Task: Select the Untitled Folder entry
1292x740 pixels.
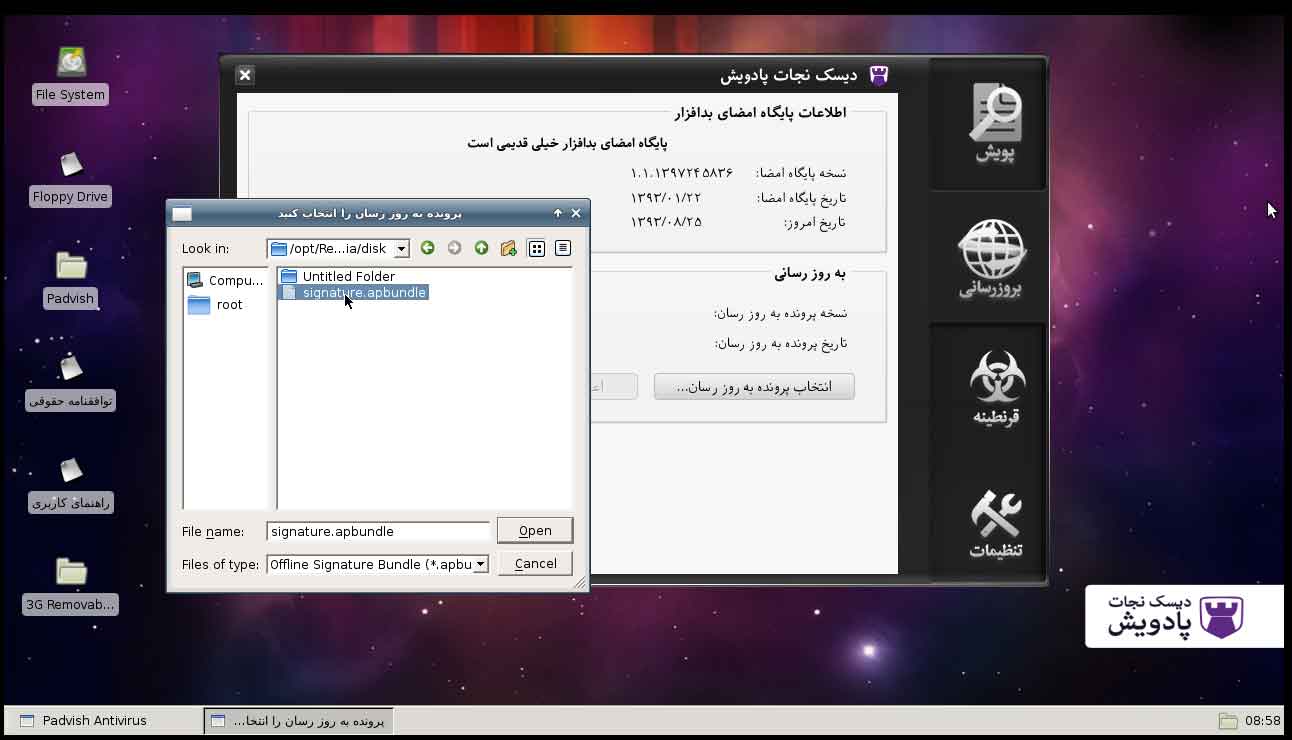Action: click(x=338, y=276)
